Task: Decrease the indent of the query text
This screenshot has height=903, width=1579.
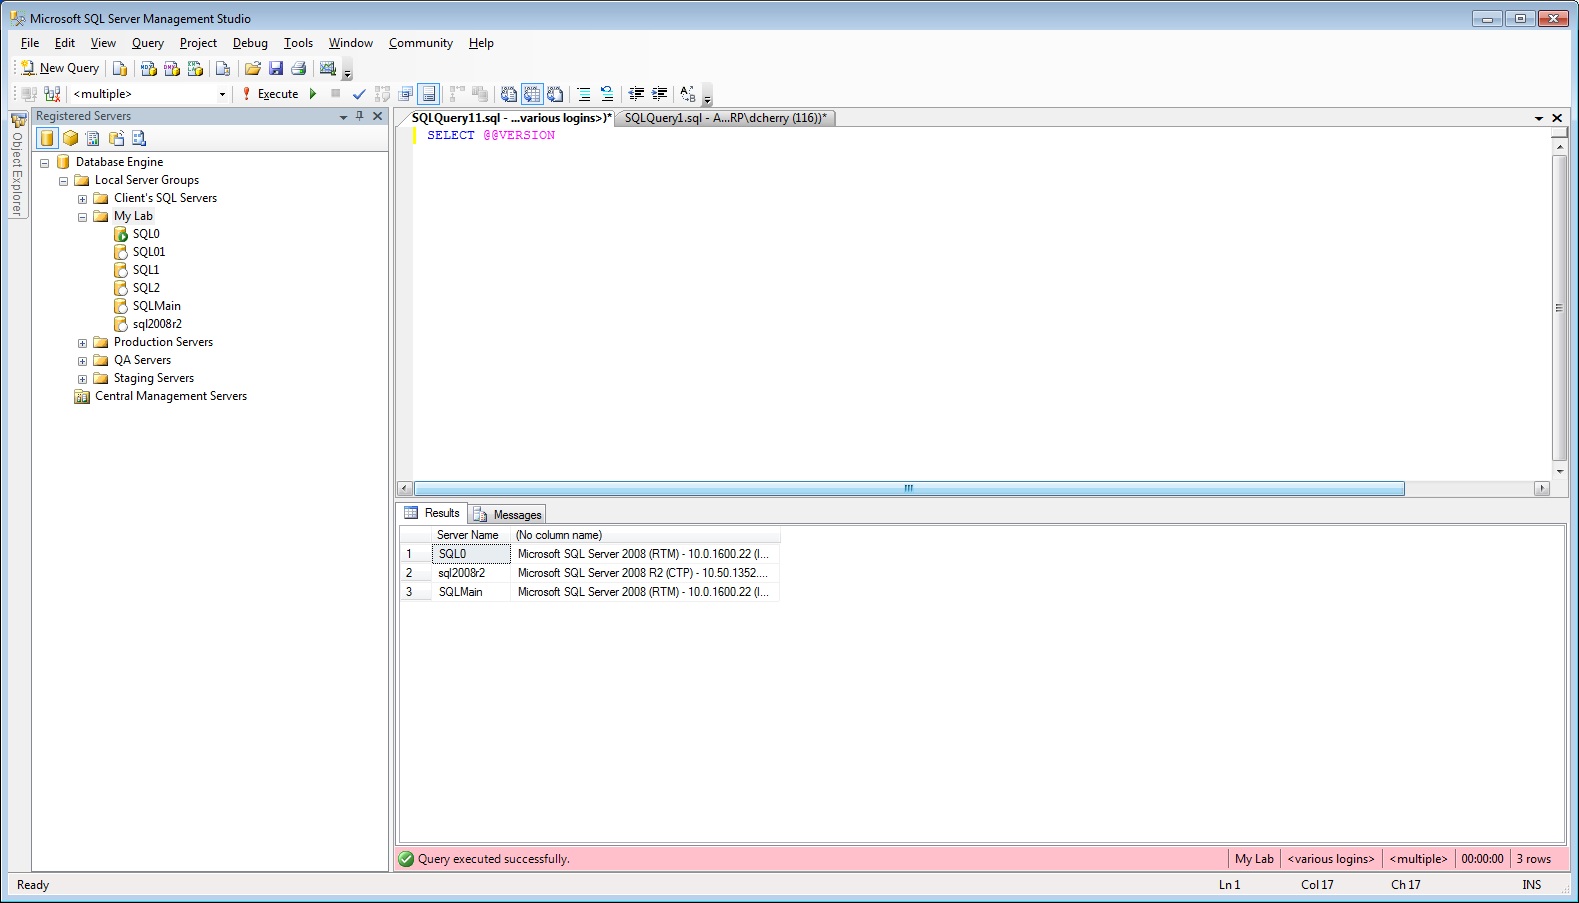Action: click(636, 94)
